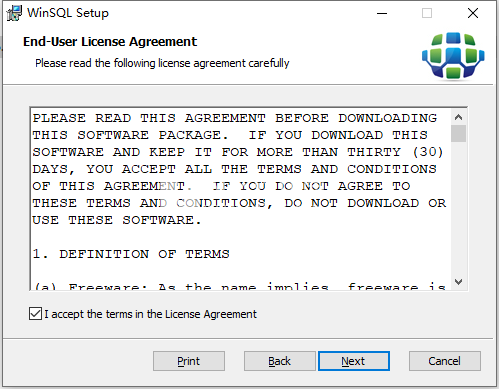The height and width of the screenshot is (389, 499).
Task: Click the '1. DEFINITION OF TERMS' line
Action: [131, 254]
